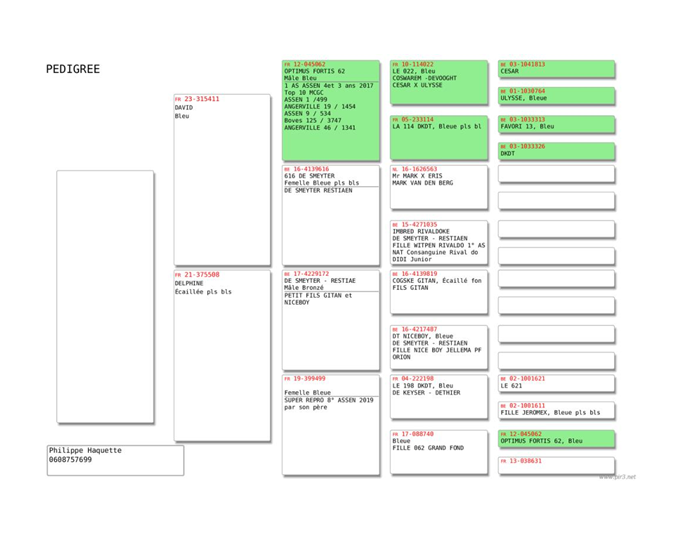Image resolution: width=680 pixels, height=545 pixels.
Task: Click the PEDIGREE title heading
Action: pyautogui.click(x=72, y=69)
